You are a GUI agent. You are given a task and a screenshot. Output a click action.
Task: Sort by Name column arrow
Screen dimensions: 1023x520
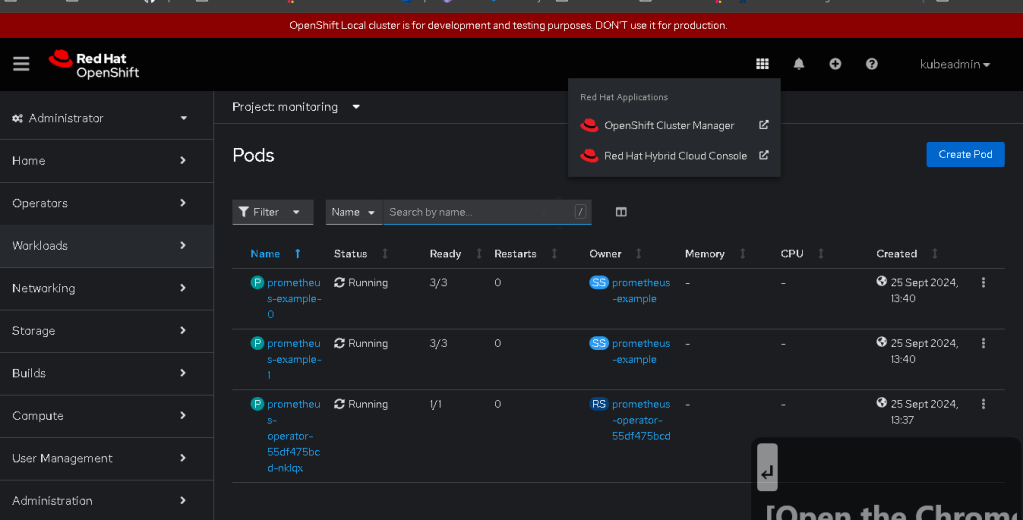point(298,254)
